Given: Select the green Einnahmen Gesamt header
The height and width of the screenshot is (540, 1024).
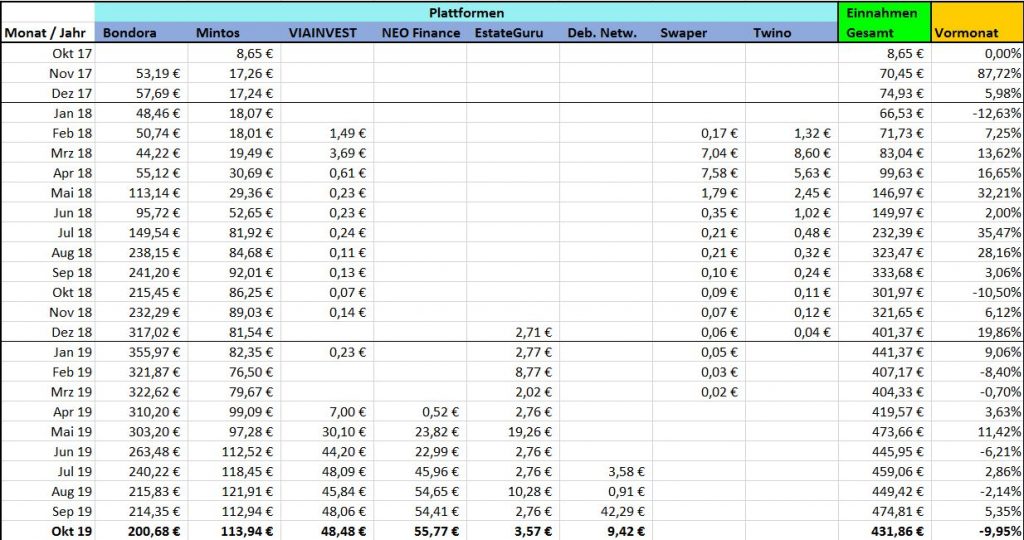Looking at the screenshot, I should (x=884, y=22).
